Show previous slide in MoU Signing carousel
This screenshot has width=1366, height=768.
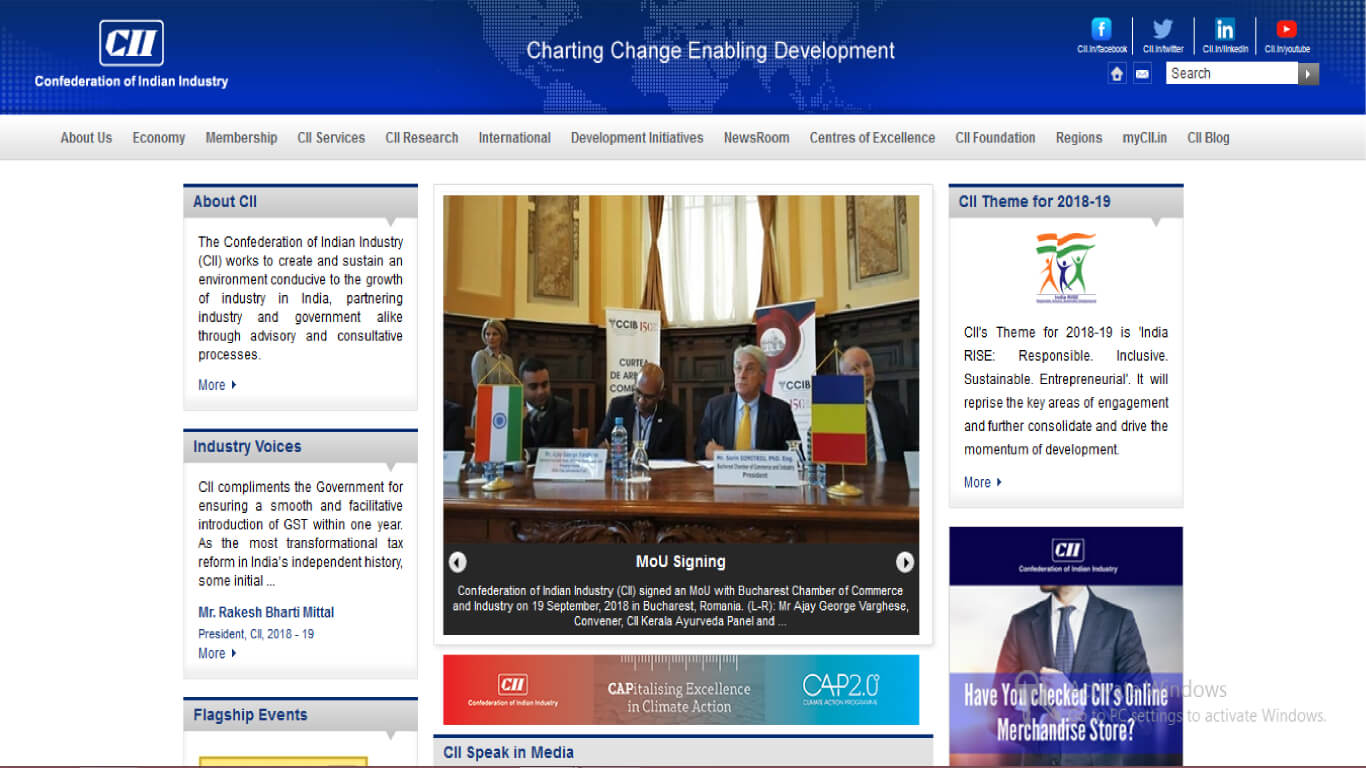pyautogui.click(x=457, y=562)
